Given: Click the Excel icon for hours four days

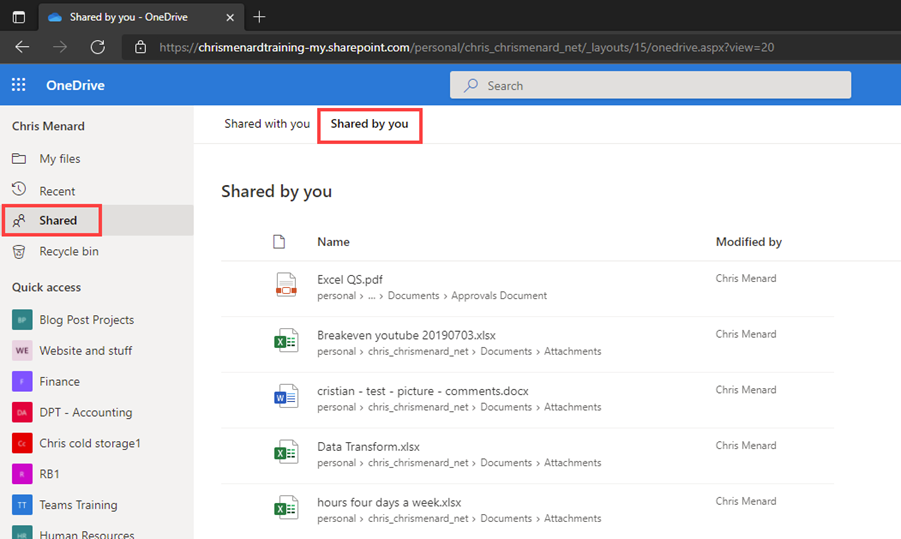Looking at the screenshot, I should (286, 507).
